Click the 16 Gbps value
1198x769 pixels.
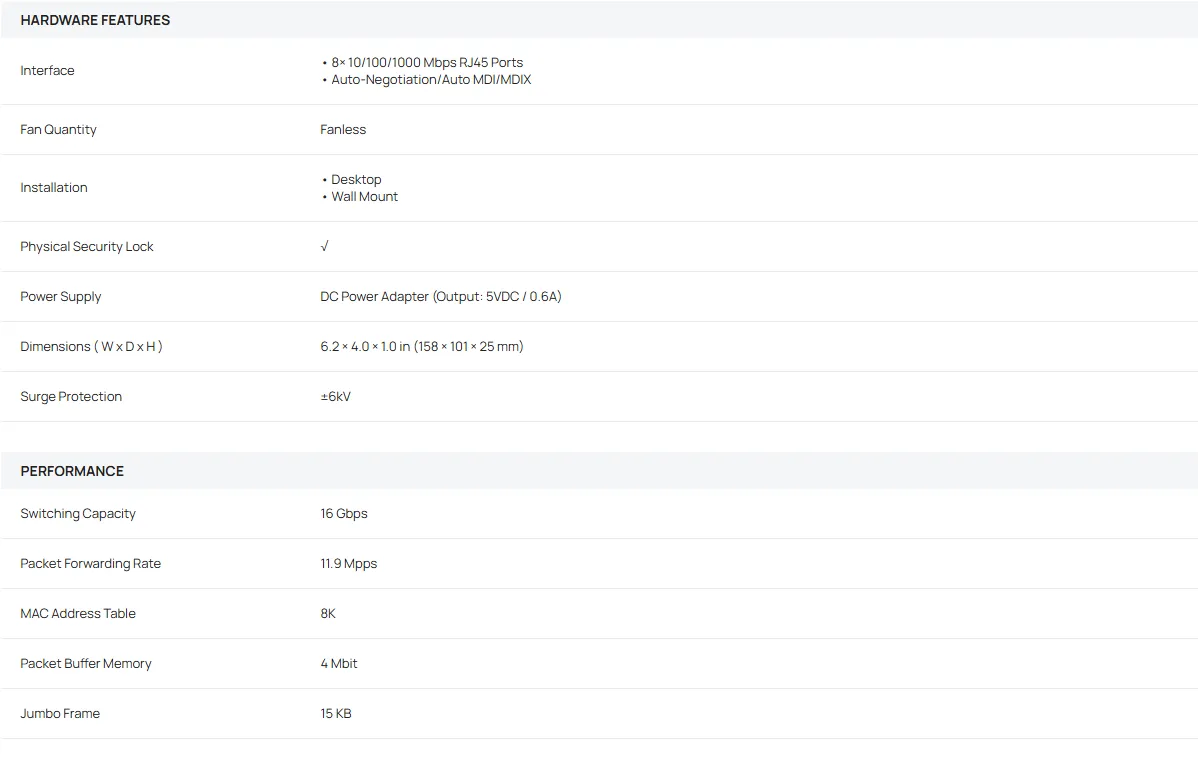coord(344,514)
